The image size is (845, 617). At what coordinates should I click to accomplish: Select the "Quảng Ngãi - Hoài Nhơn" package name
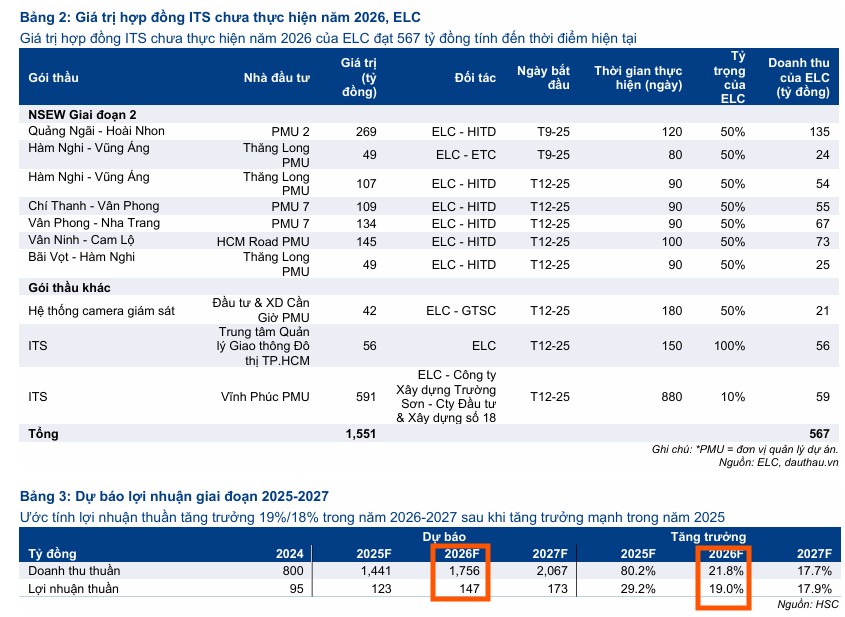click(96, 131)
